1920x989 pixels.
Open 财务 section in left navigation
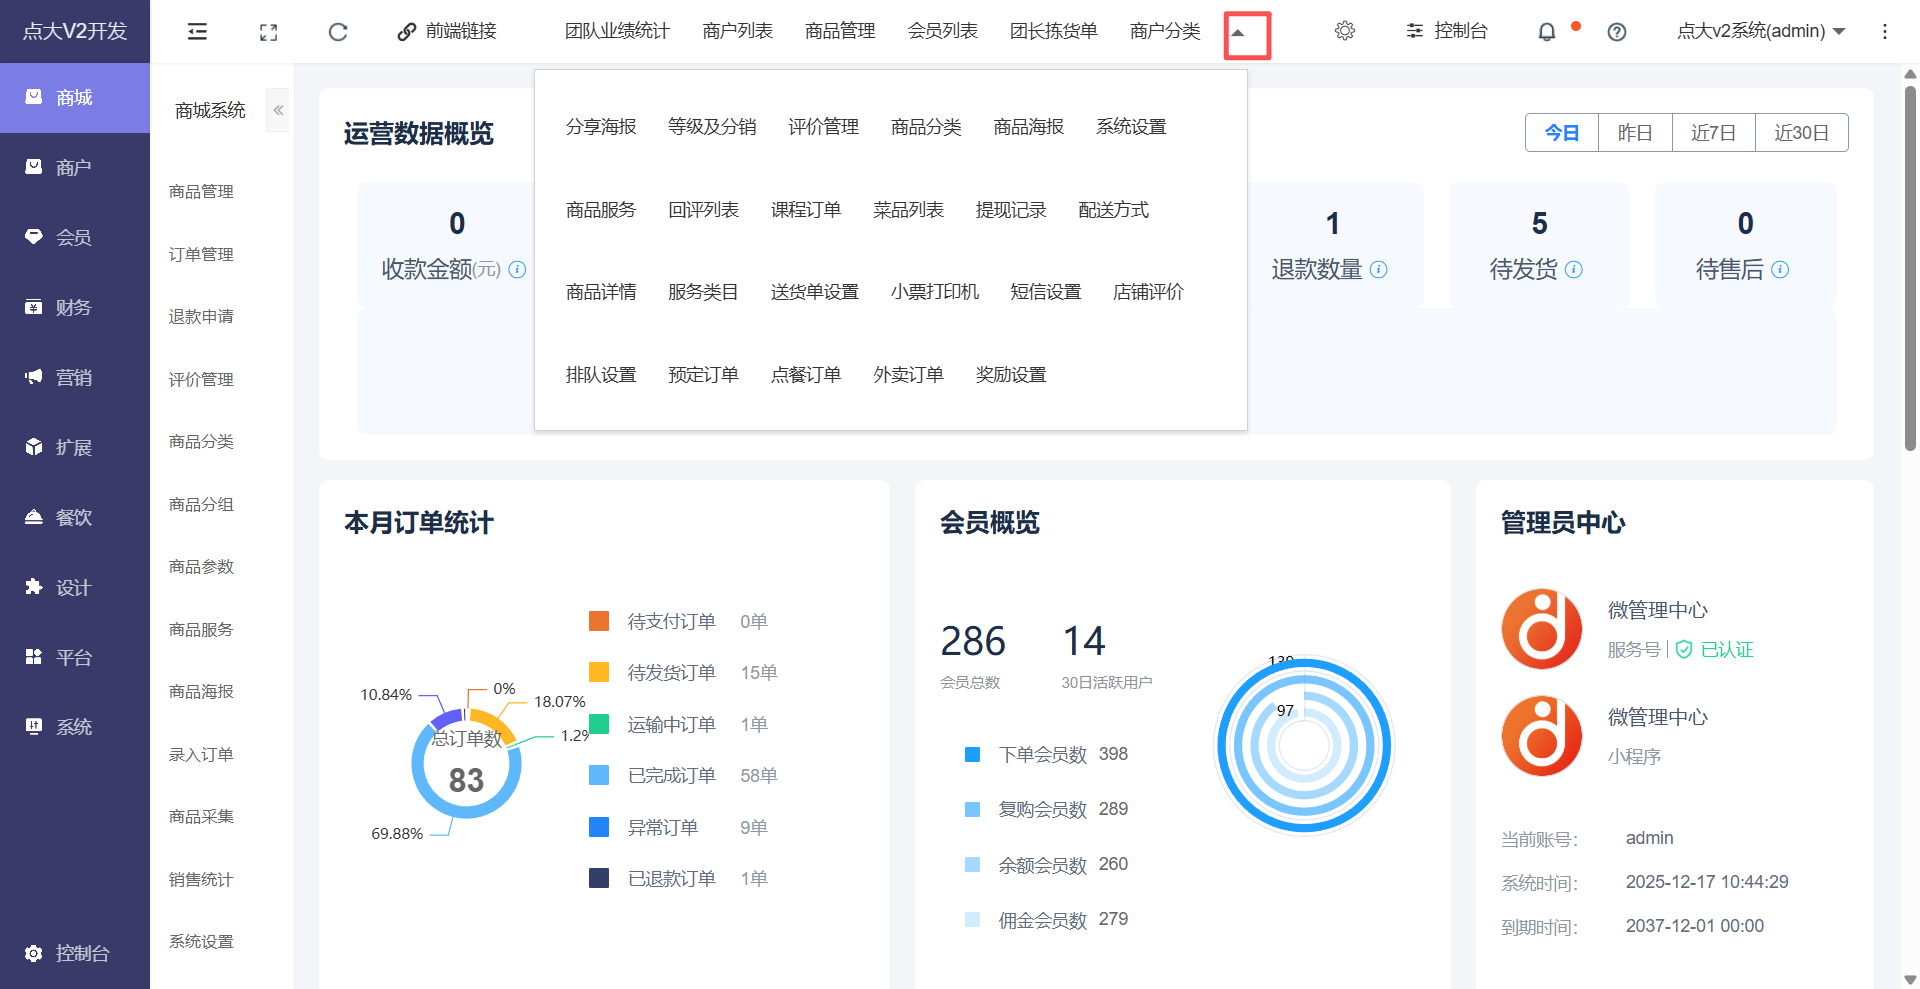coord(75,307)
